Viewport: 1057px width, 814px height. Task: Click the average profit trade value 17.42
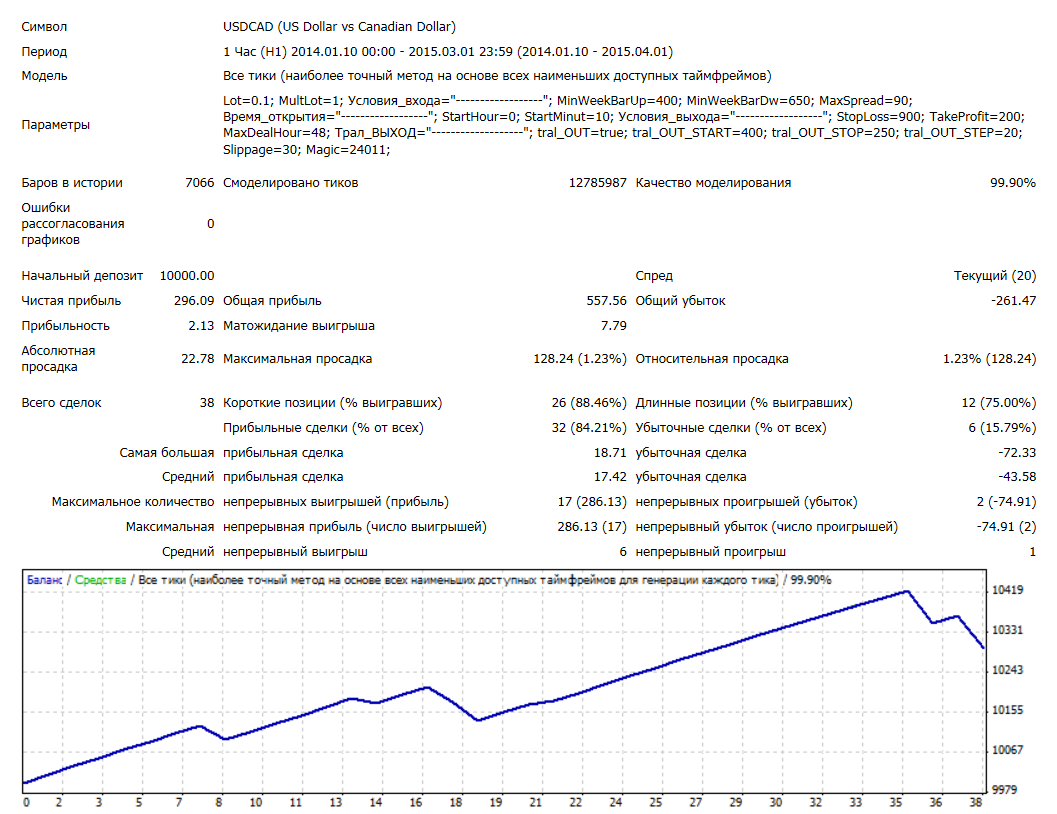click(x=610, y=476)
